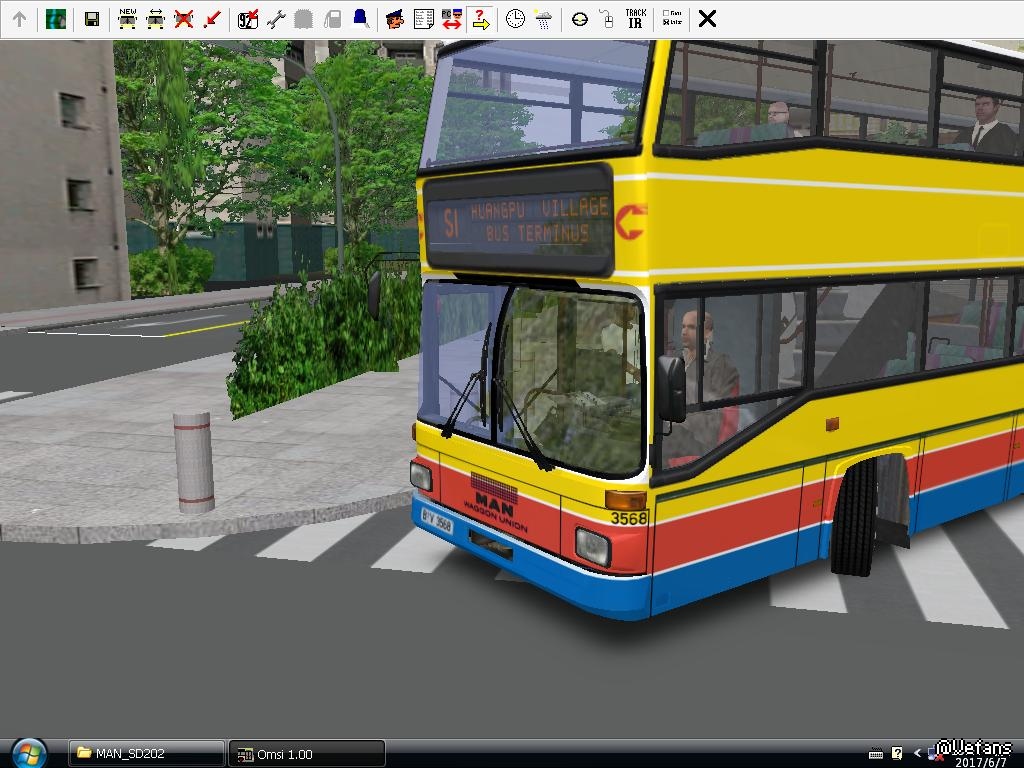Click the Windows Start button

pos(29,753)
